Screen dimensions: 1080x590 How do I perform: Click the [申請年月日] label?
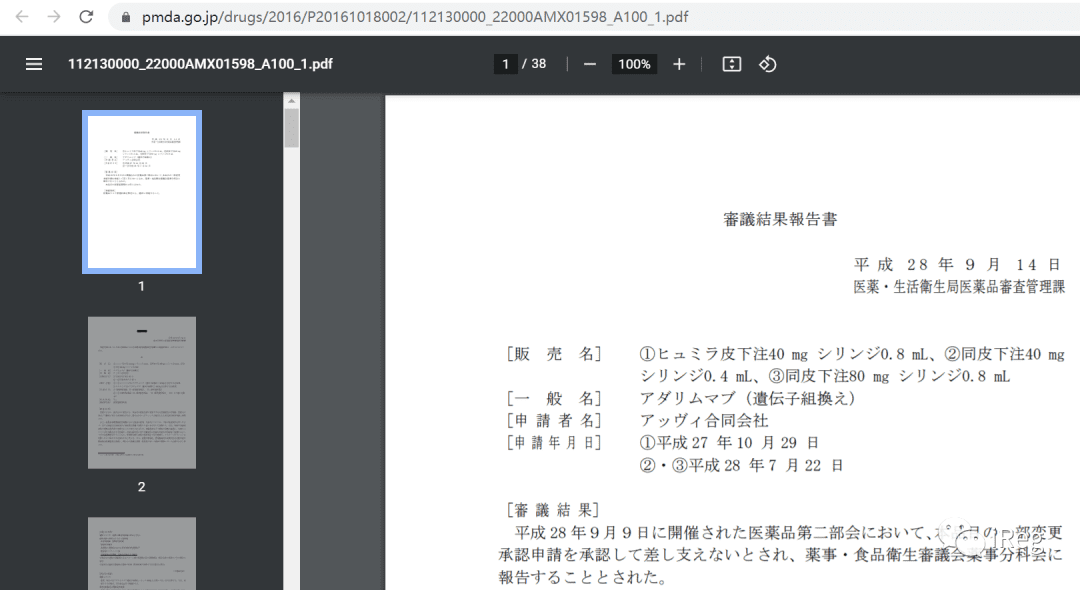point(554,443)
